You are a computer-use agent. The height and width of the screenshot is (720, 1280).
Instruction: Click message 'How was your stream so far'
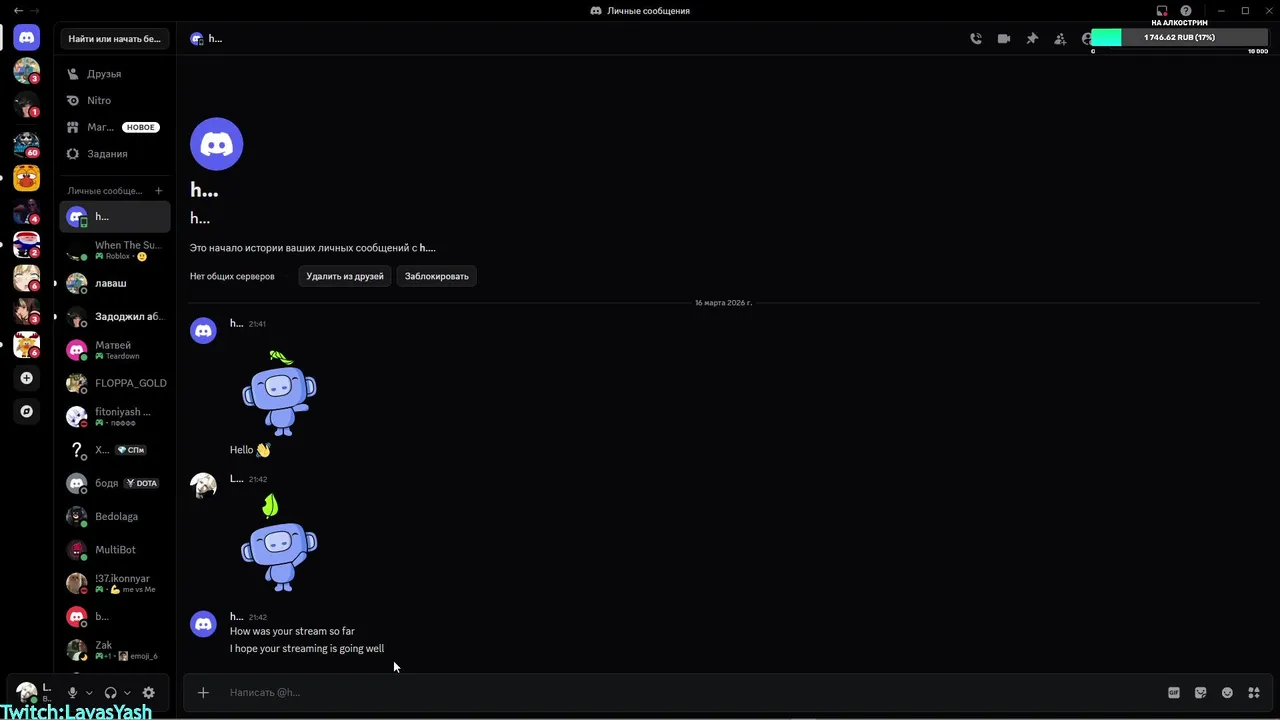292,631
